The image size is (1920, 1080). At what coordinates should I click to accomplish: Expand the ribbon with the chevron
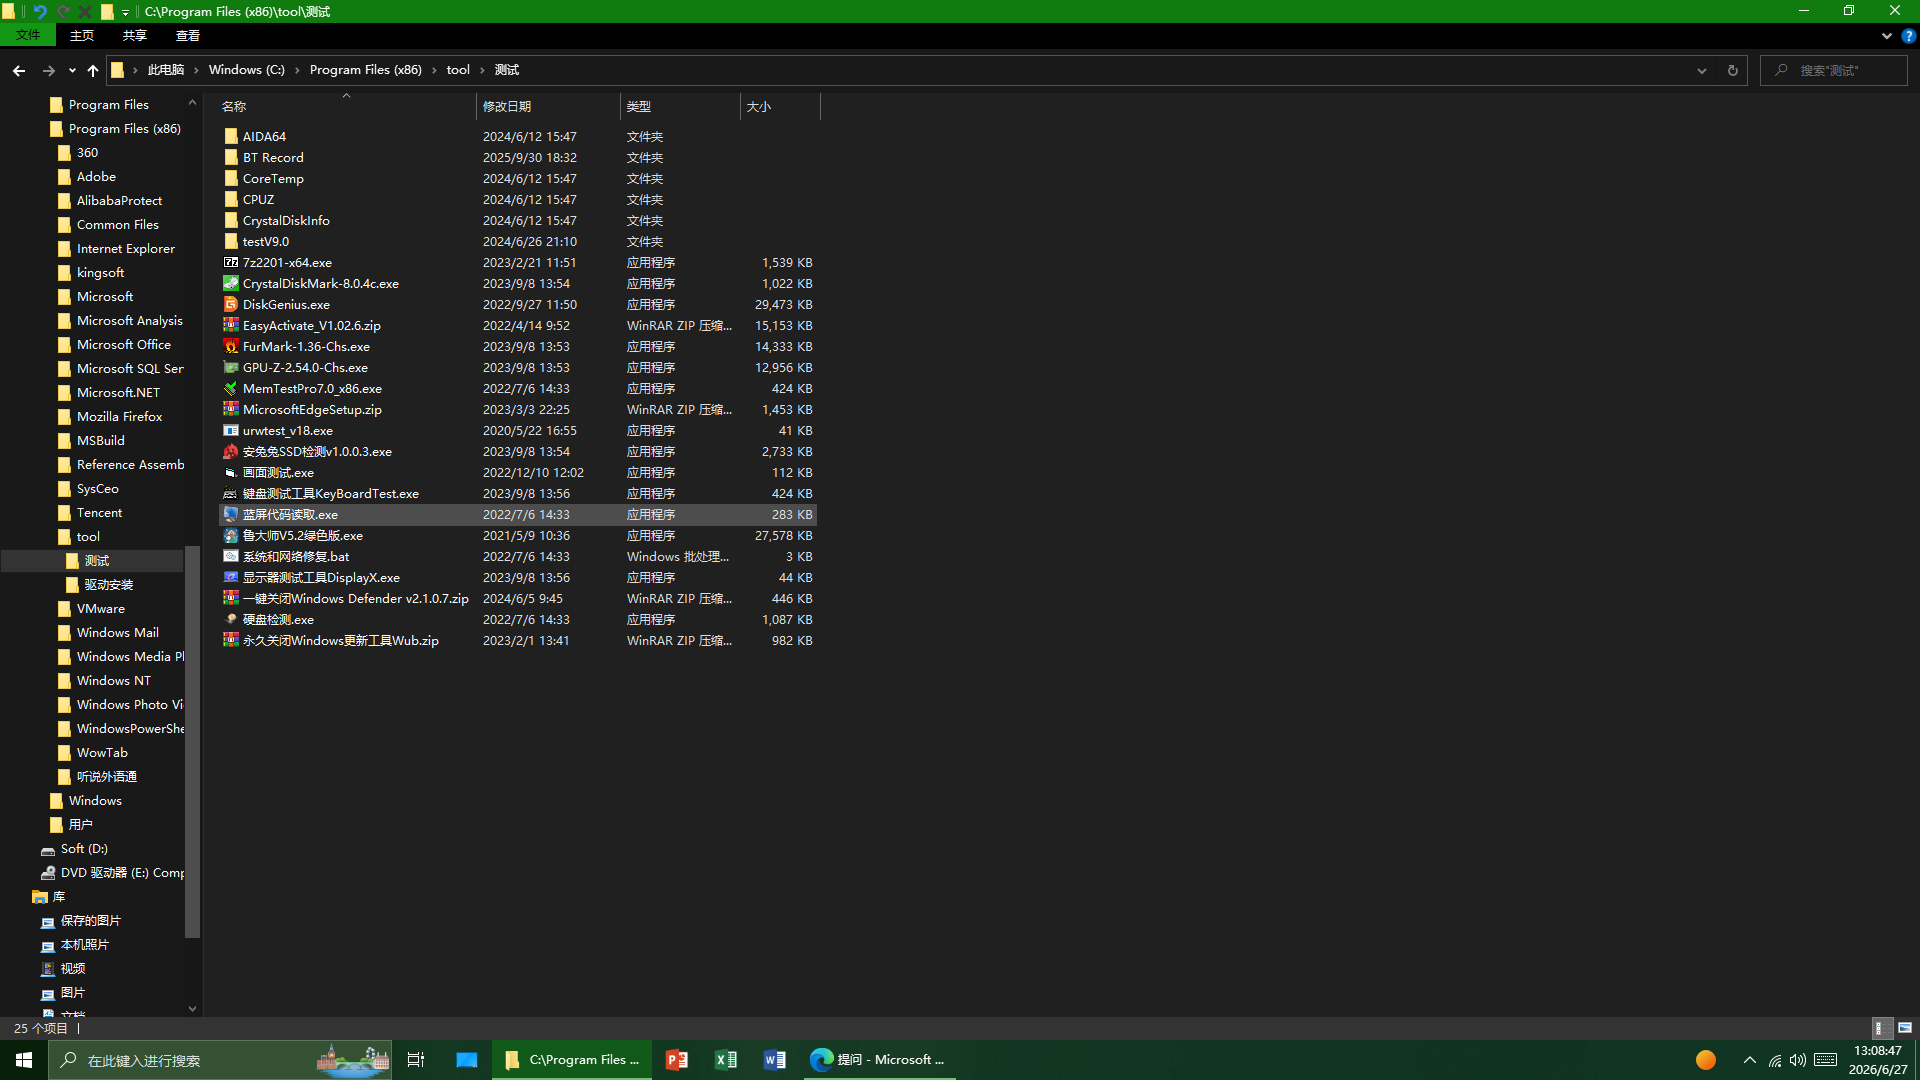[1887, 36]
